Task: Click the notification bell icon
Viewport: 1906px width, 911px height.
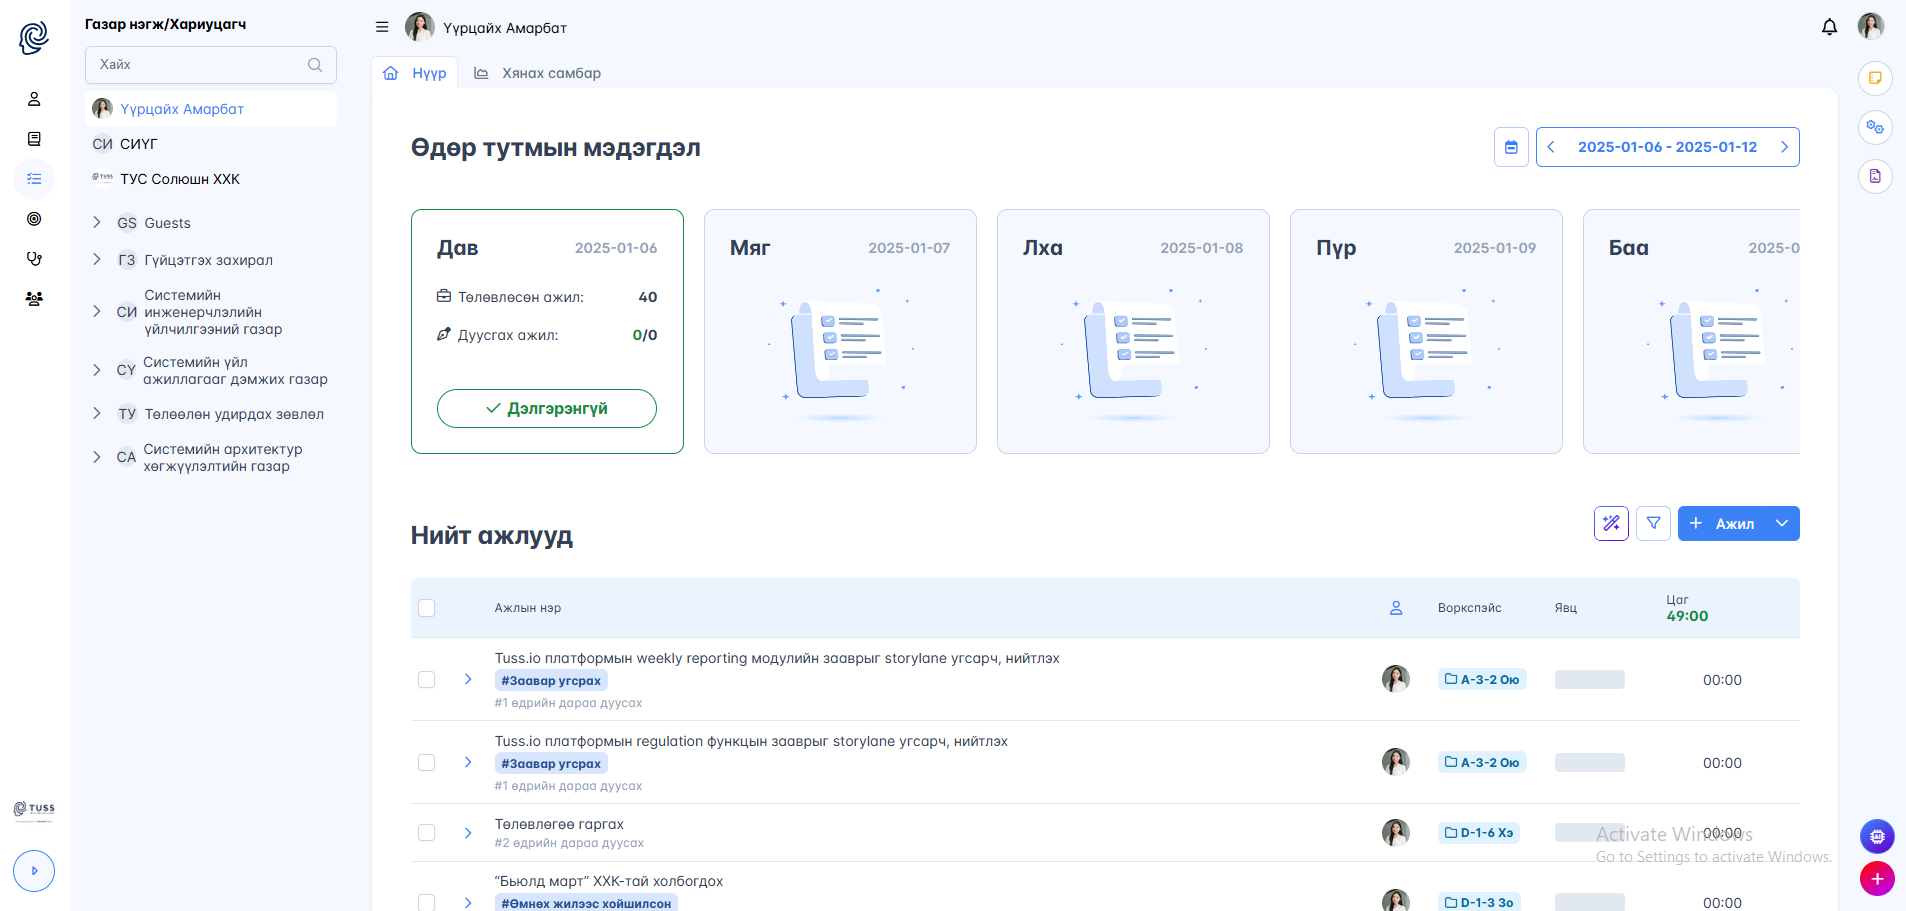Action: coord(1829,27)
